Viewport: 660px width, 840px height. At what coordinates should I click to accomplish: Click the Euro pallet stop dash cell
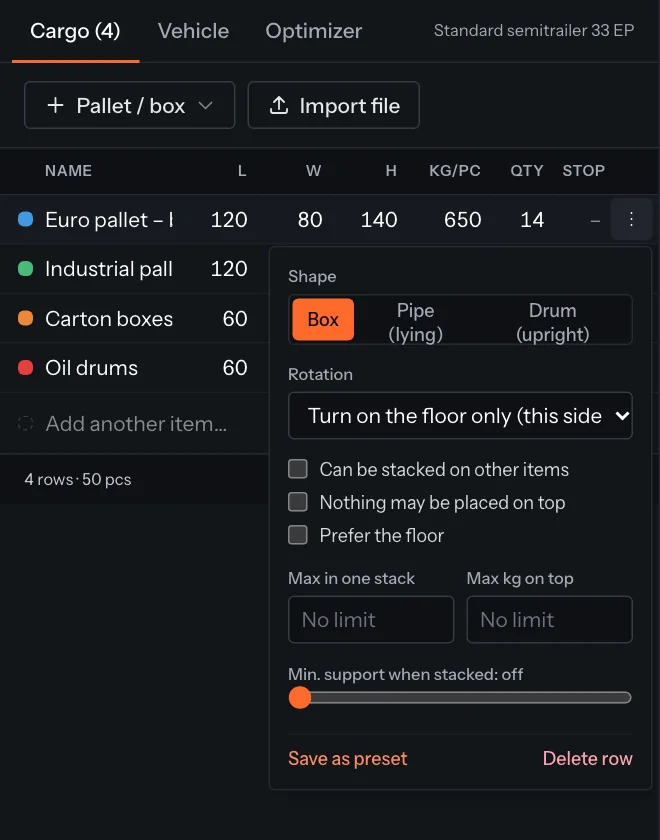coord(595,220)
